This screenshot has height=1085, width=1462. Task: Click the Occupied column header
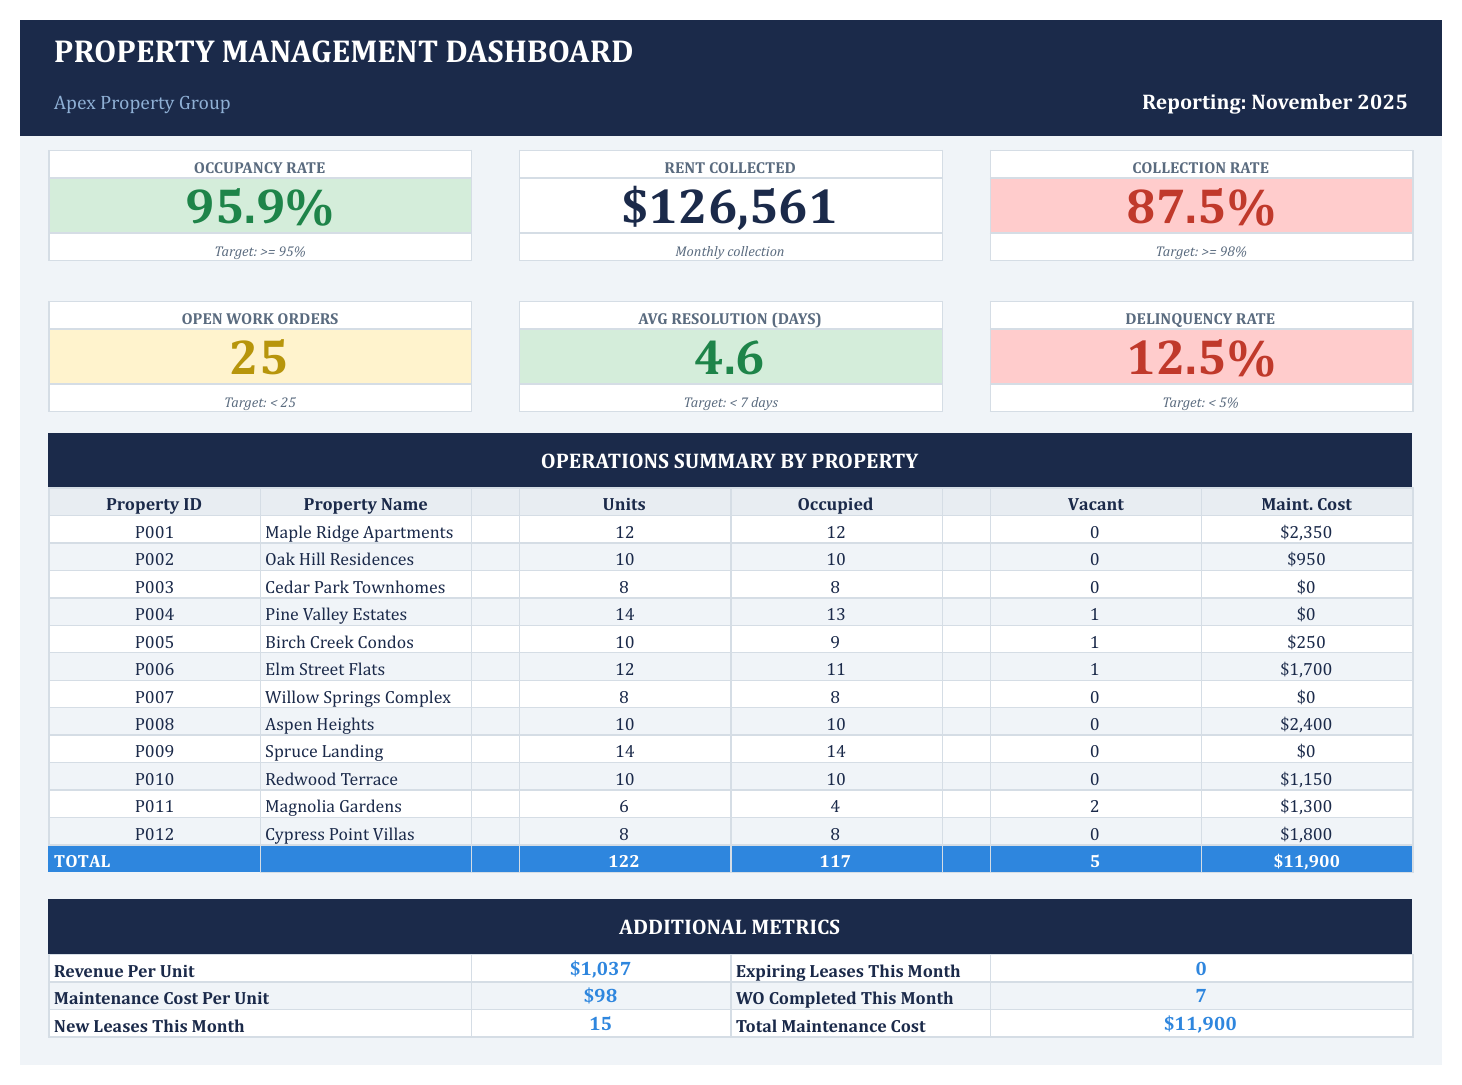click(x=835, y=503)
